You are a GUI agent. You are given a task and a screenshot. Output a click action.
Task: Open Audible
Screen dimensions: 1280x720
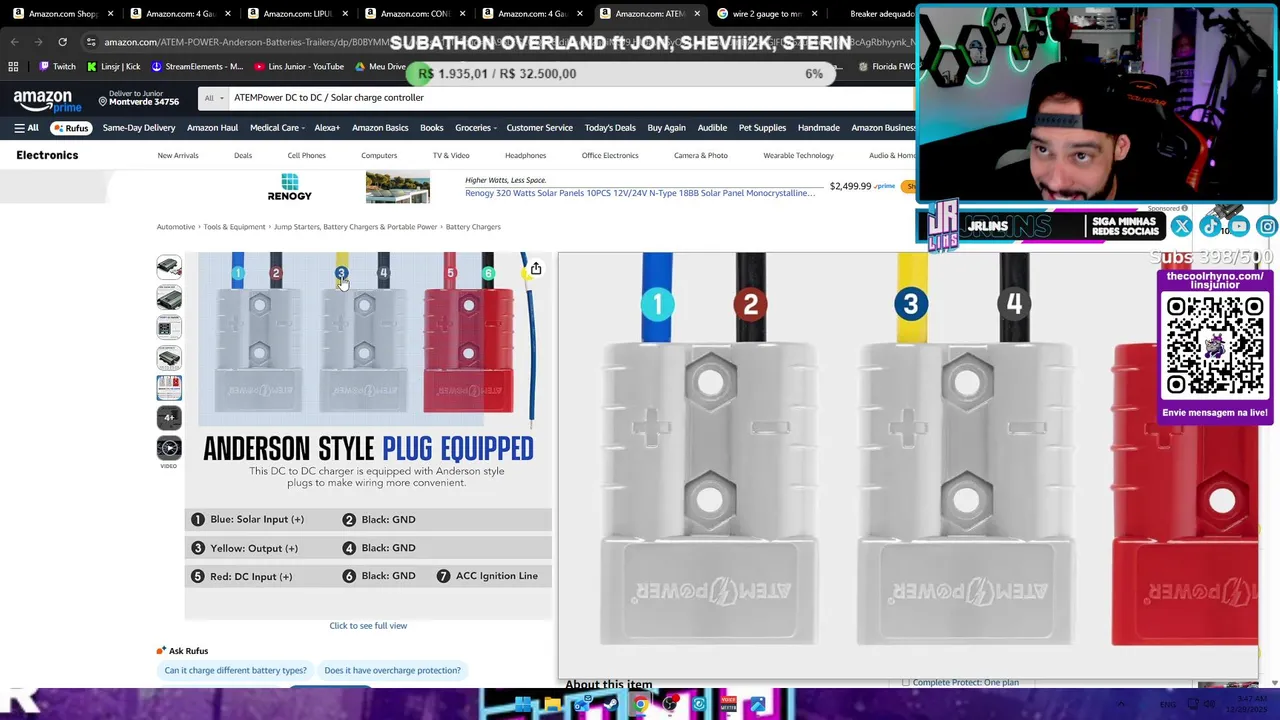click(x=712, y=128)
